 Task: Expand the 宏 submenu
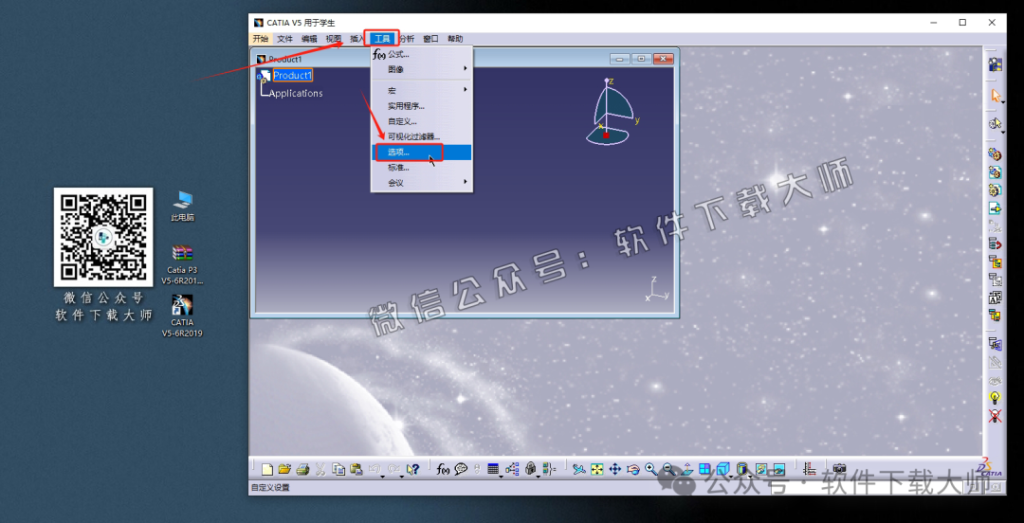click(x=421, y=89)
